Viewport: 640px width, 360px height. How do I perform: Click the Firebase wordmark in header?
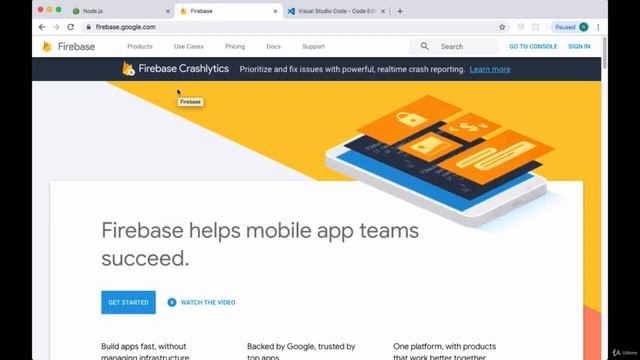[x=76, y=47]
